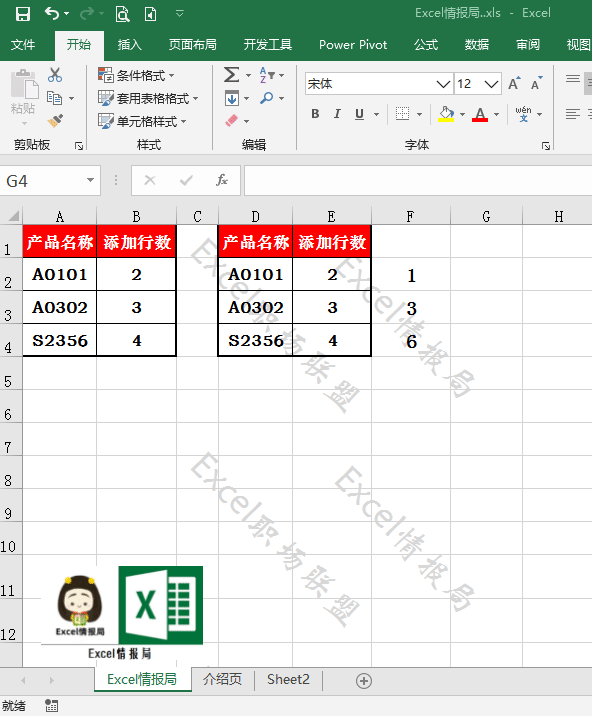Click the Save icon in quick access toolbar
This screenshot has width=592, height=716.
point(22,14)
